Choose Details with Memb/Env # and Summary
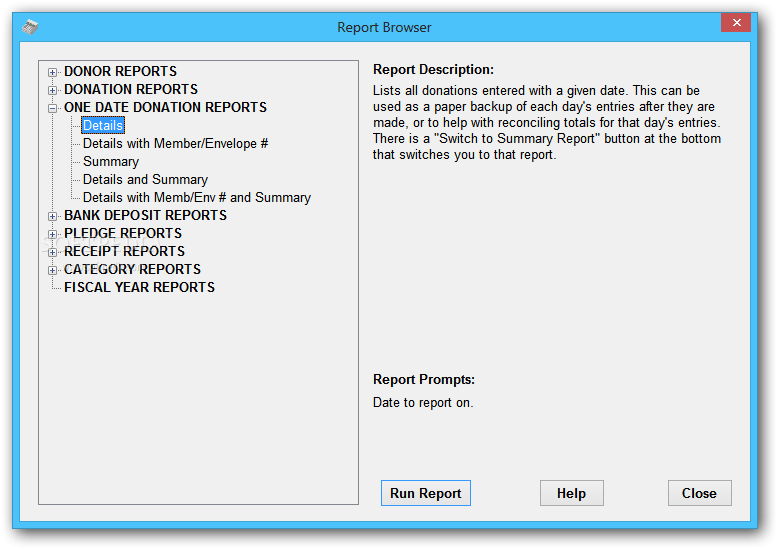Image resolution: width=778 pixels, height=549 pixels. click(196, 197)
